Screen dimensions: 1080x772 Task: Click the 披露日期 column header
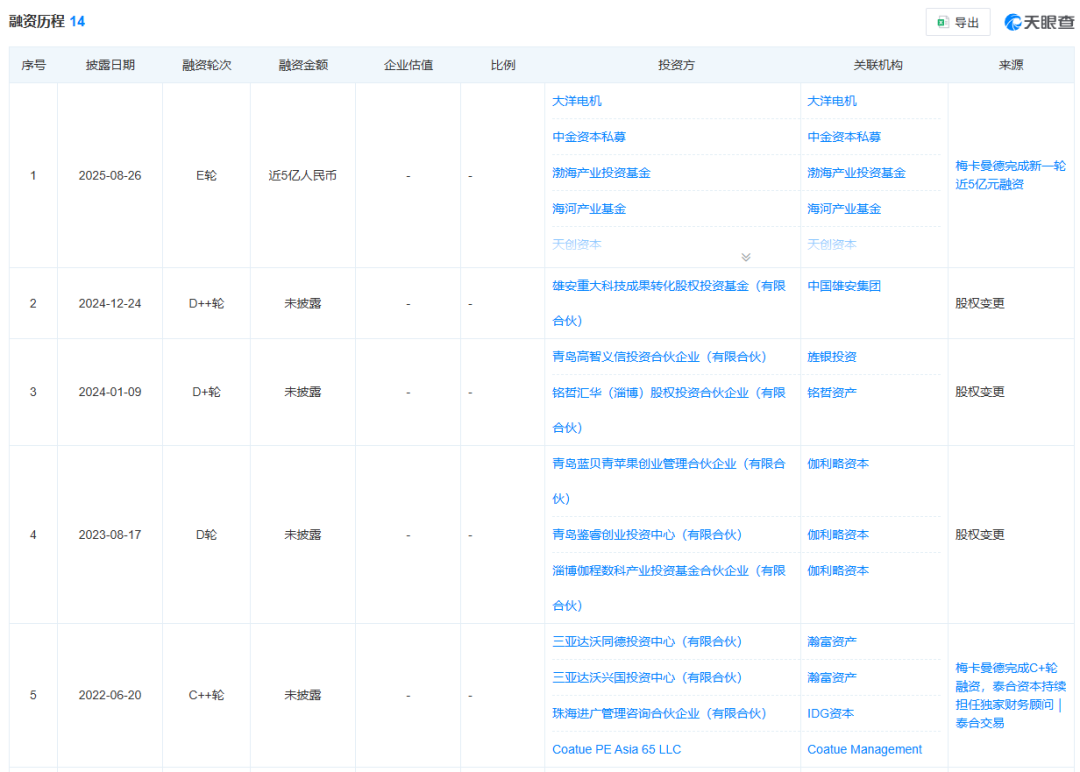tap(110, 65)
